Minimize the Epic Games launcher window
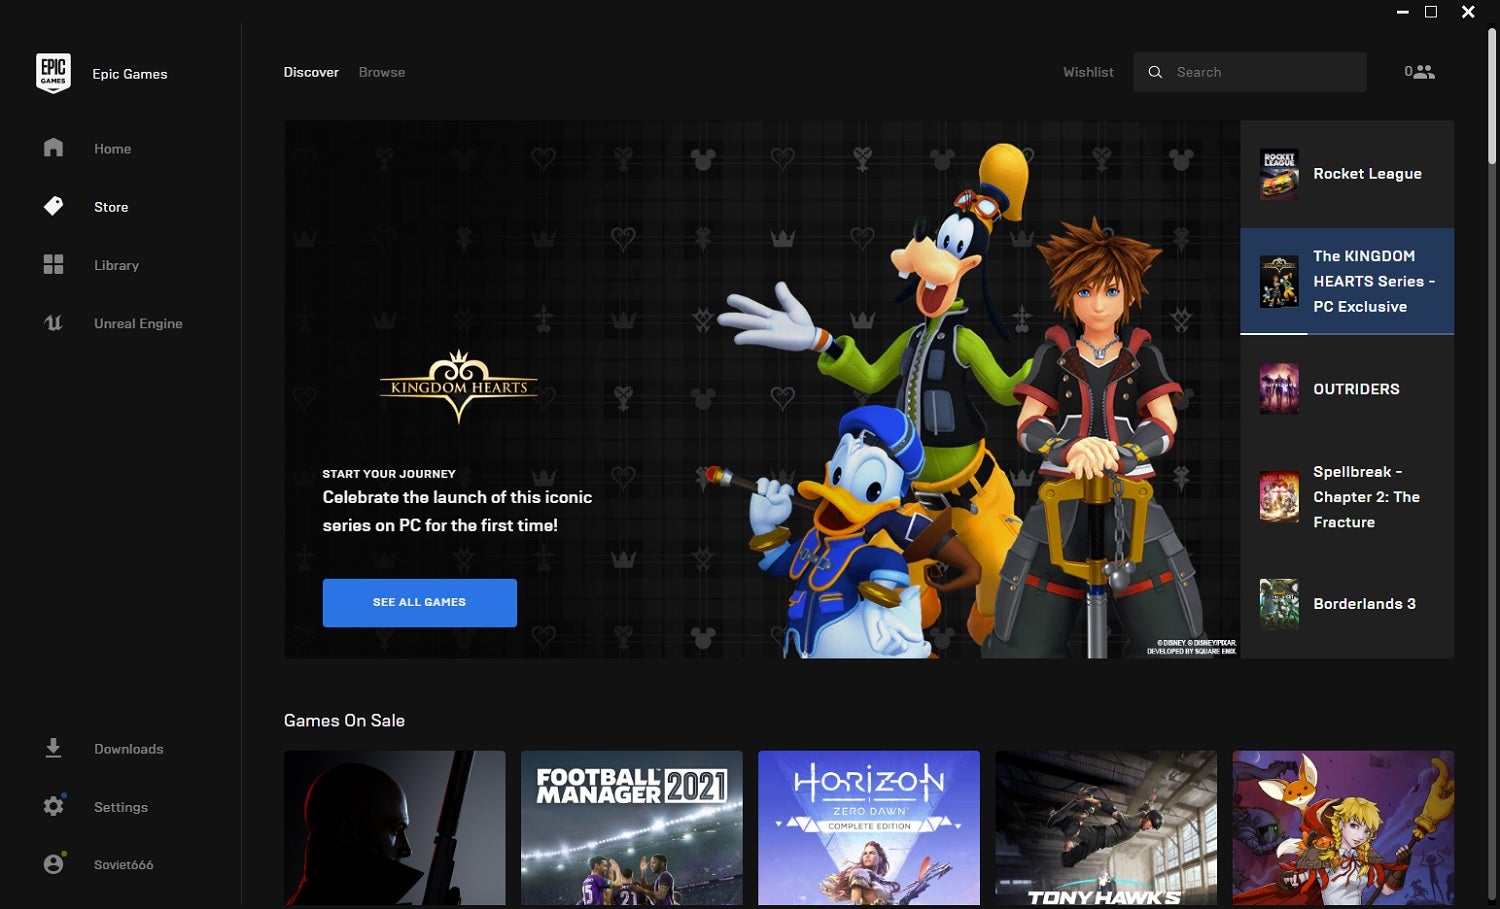The height and width of the screenshot is (909, 1500). [1402, 12]
